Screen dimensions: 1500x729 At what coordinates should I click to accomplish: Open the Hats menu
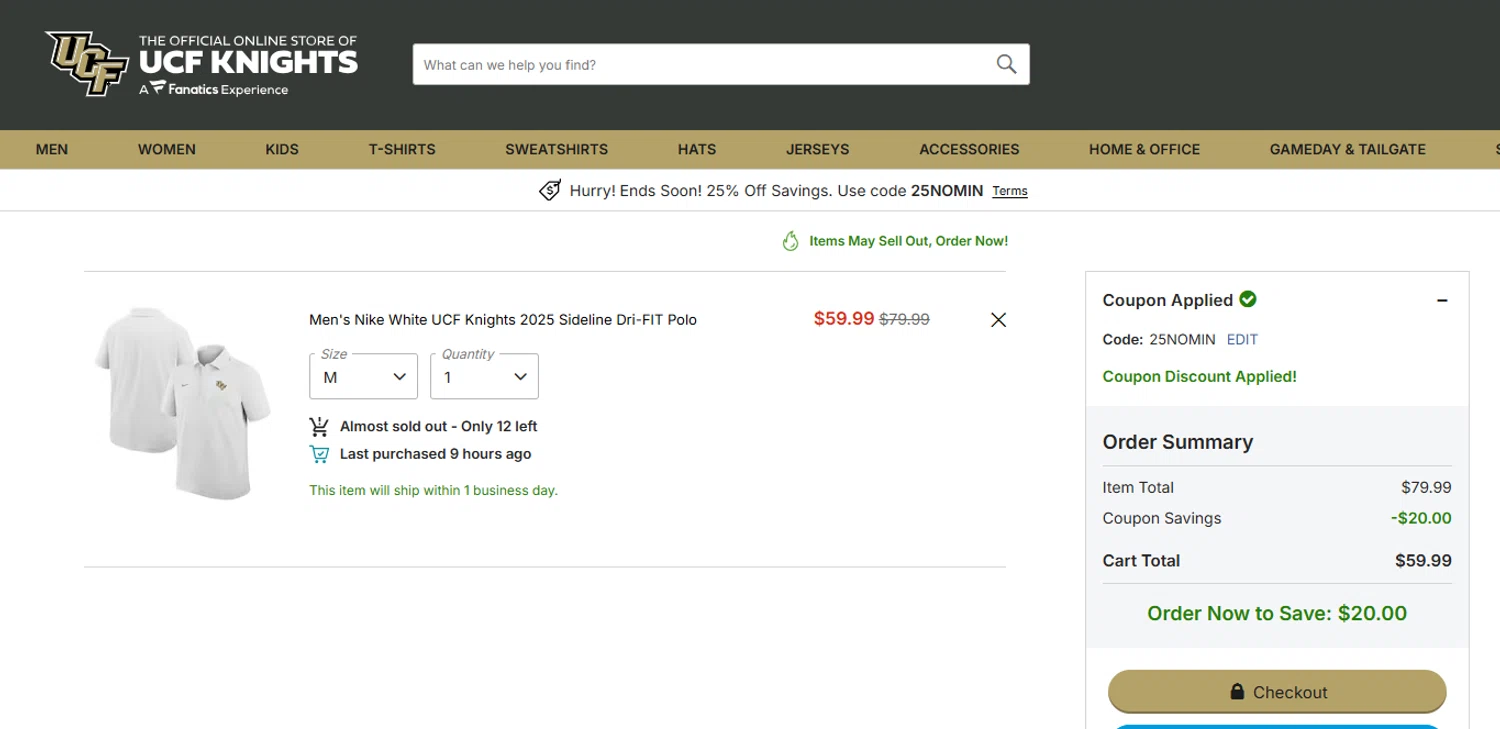pyautogui.click(x=697, y=149)
